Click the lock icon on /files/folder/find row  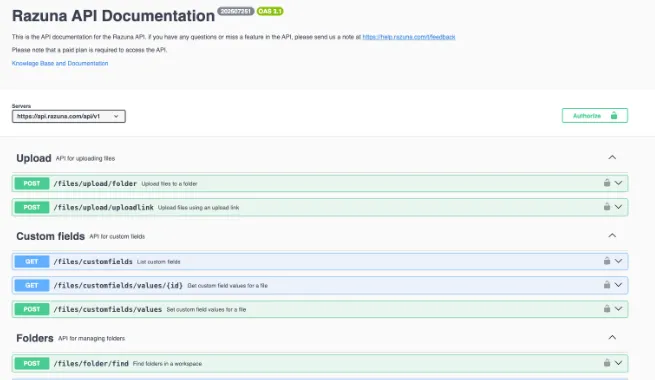pyautogui.click(x=607, y=363)
